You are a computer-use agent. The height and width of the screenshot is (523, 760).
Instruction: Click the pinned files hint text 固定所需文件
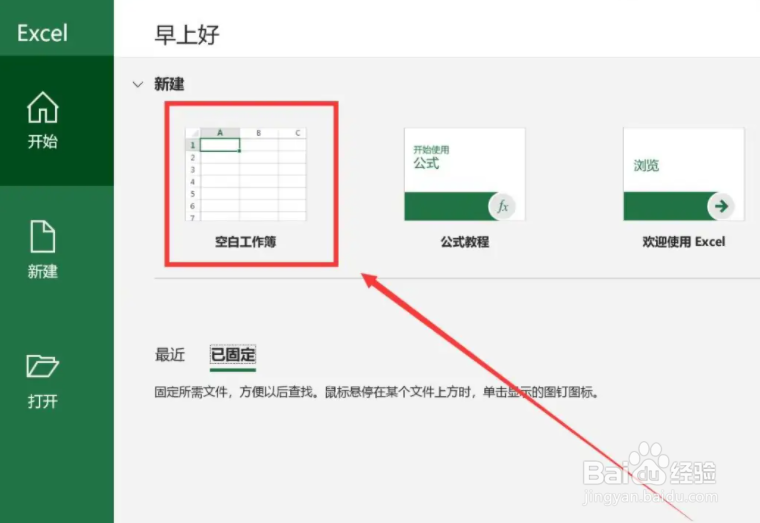(x=377, y=392)
